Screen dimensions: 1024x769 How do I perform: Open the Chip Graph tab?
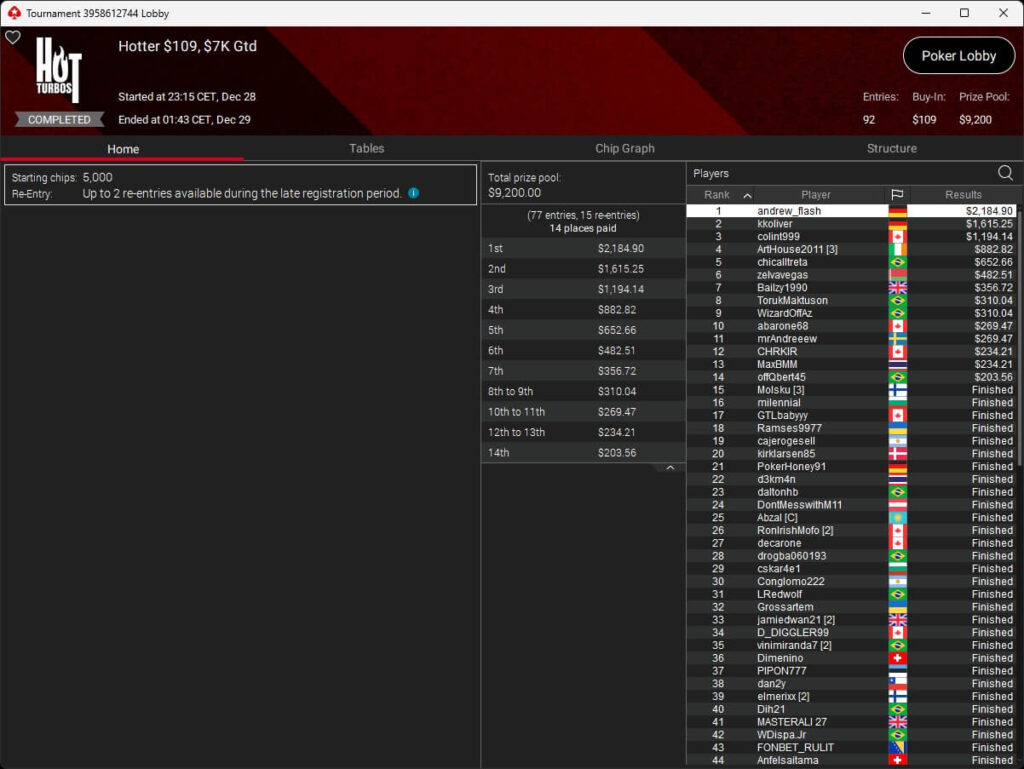624,148
